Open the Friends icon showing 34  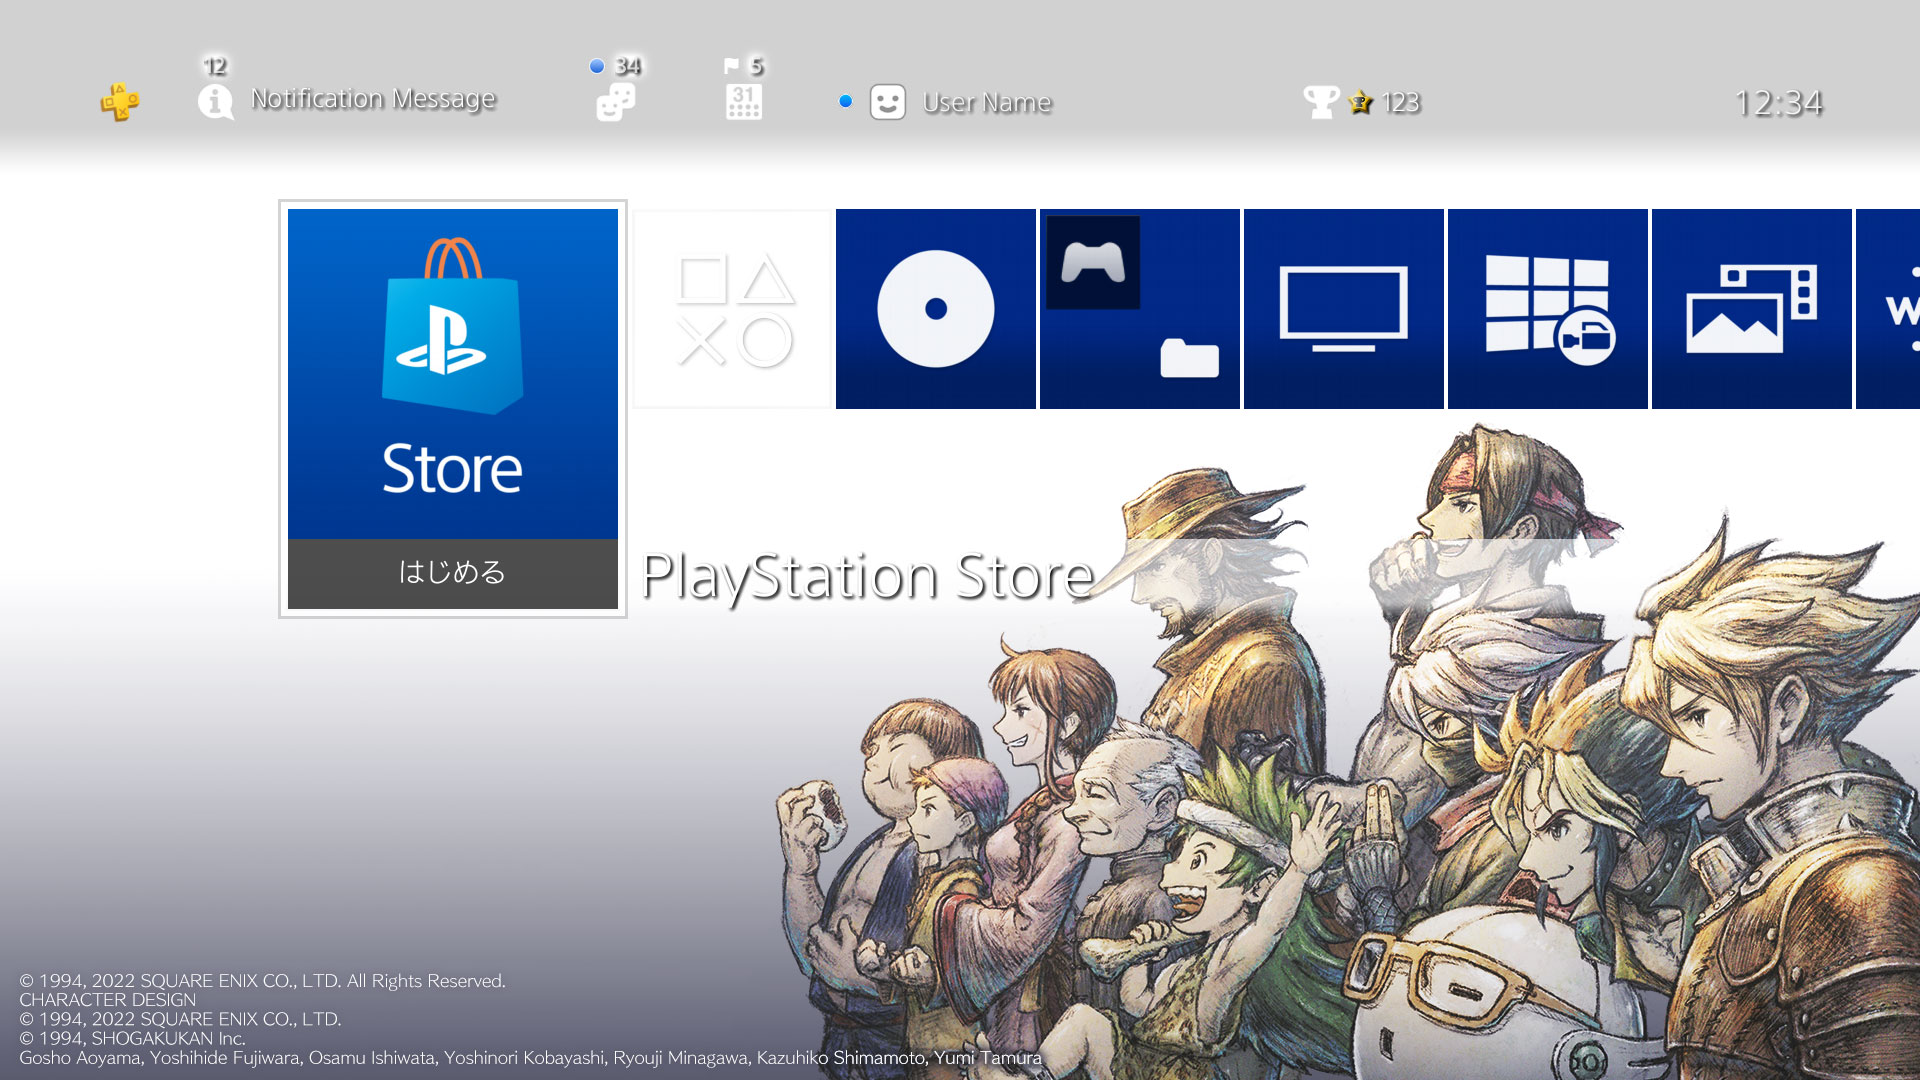615,102
